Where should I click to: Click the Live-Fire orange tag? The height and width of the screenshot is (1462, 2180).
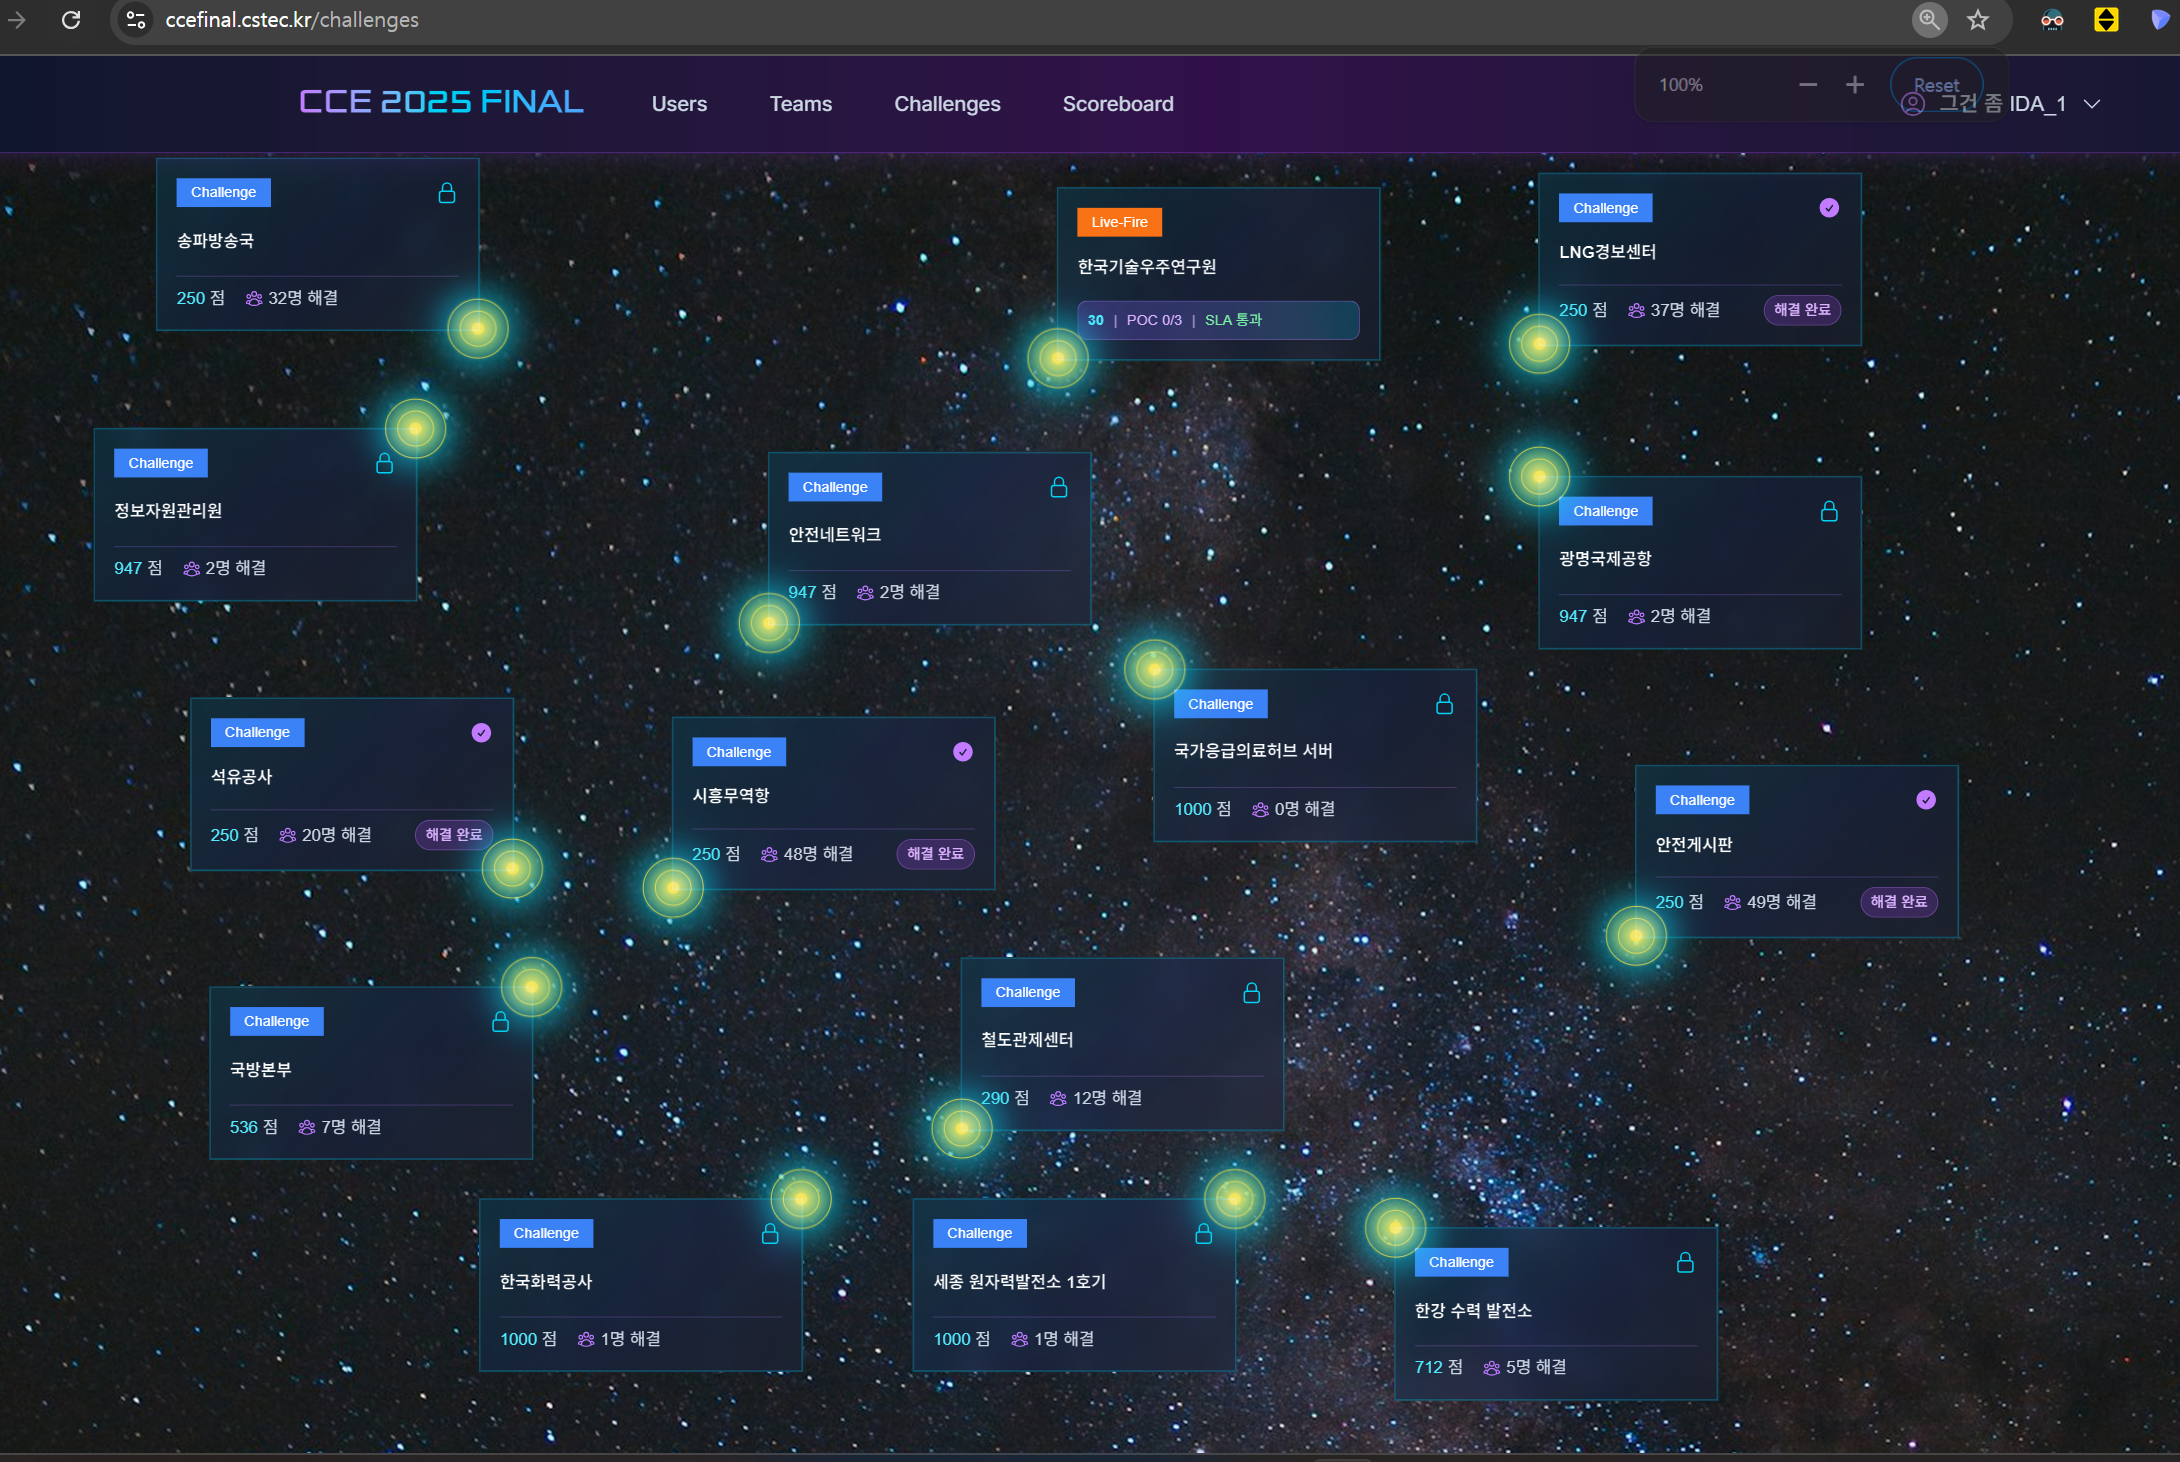[1119, 222]
